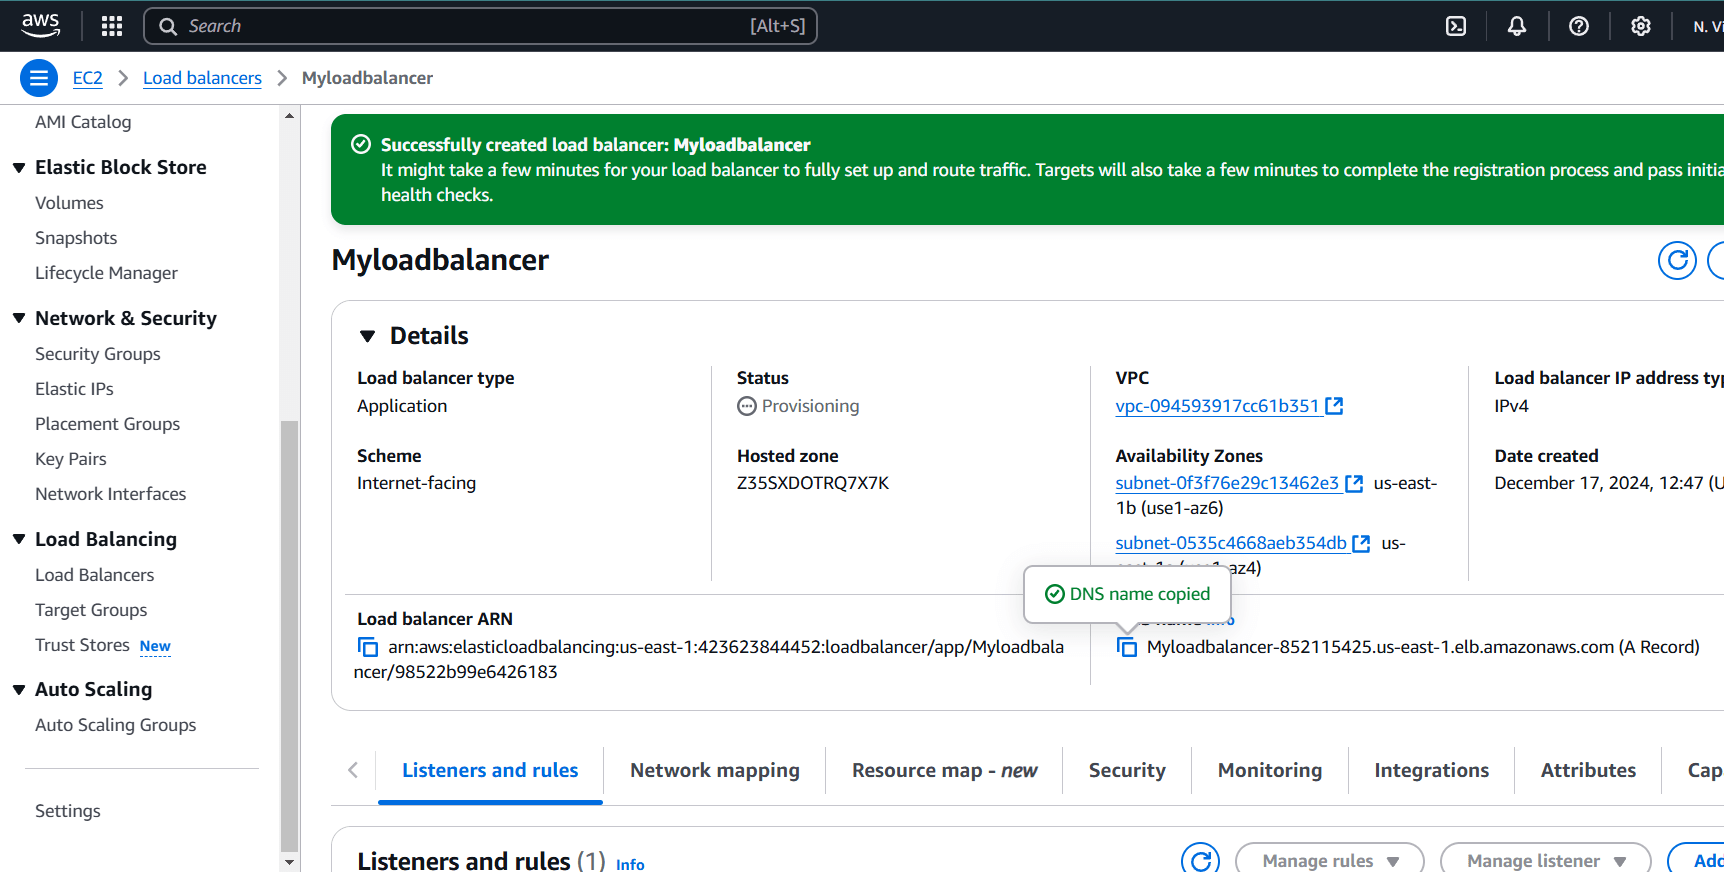
Task: Open Trust Stores in sidebar
Action: pos(82,645)
